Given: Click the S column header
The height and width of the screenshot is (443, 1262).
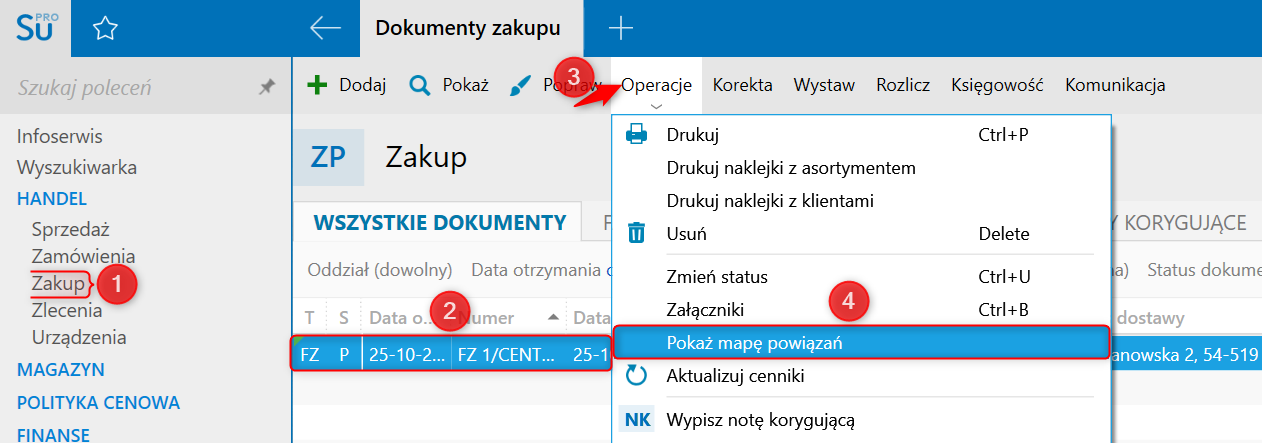Looking at the screenshot, I should [x=343, y=318].
